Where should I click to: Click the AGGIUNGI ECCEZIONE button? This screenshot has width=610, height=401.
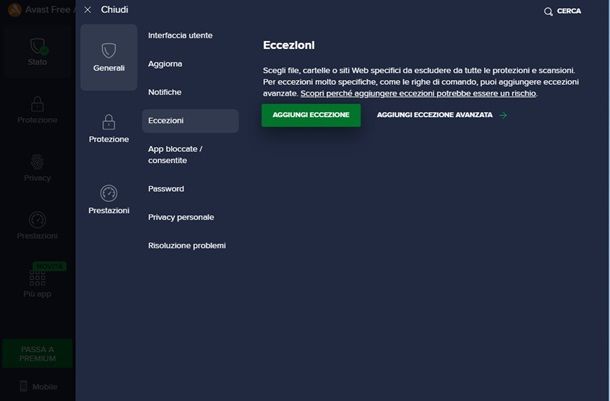click(311, 115)
